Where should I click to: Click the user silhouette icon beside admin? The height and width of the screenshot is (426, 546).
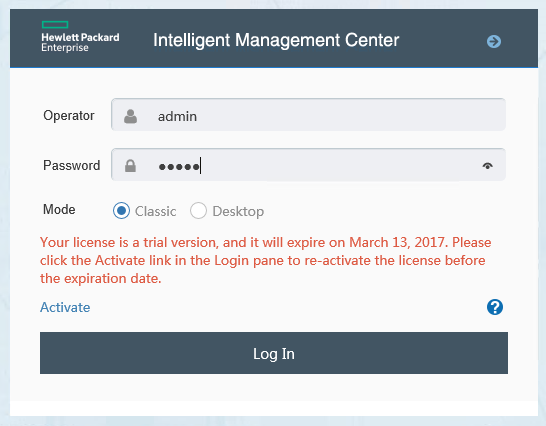click(x=130, y=116)
